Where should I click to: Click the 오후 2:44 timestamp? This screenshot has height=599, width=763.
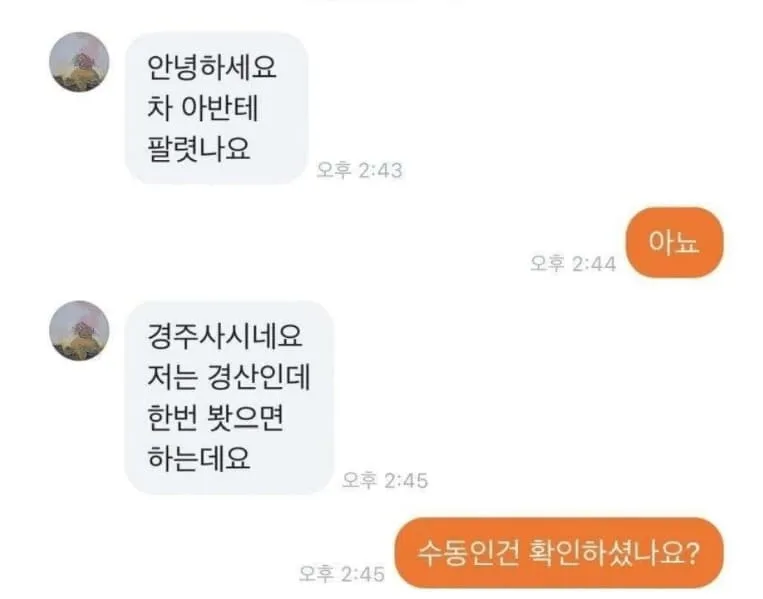[573, 264]
